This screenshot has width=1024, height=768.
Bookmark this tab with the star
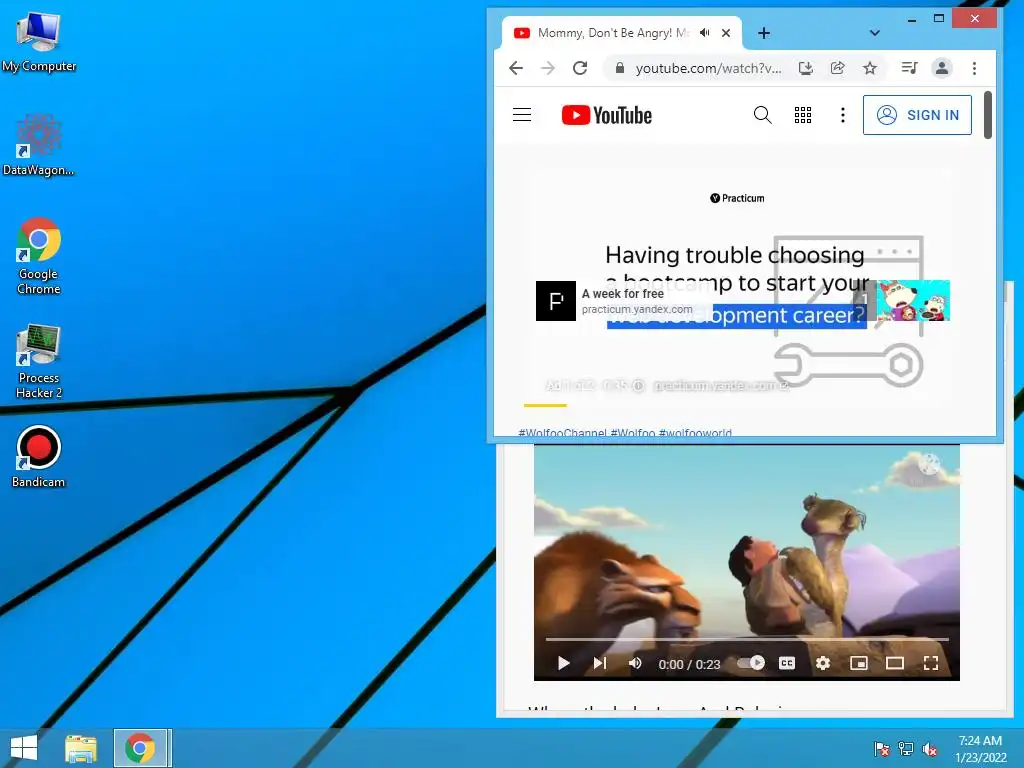[870, 68]
